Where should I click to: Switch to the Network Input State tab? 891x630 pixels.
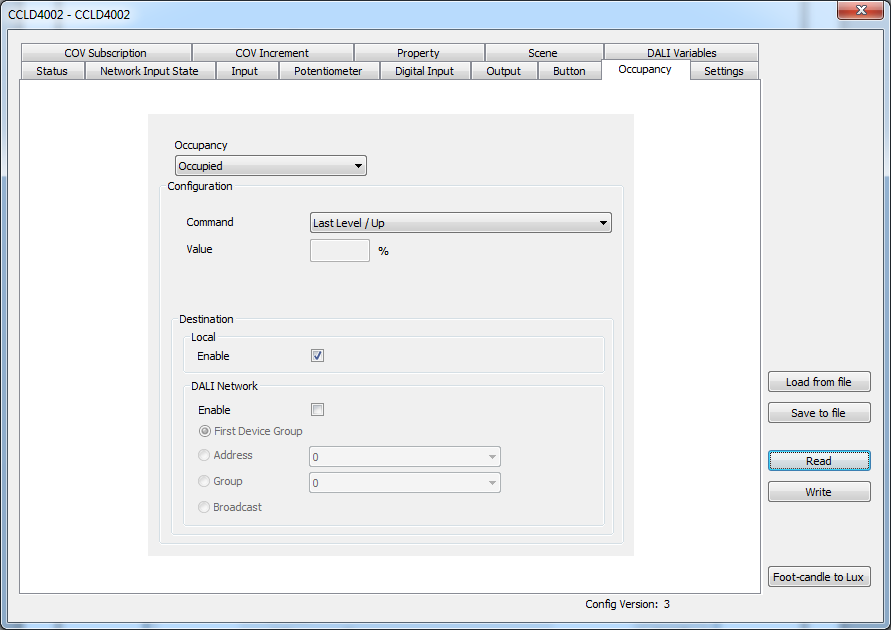coord(149,71)
